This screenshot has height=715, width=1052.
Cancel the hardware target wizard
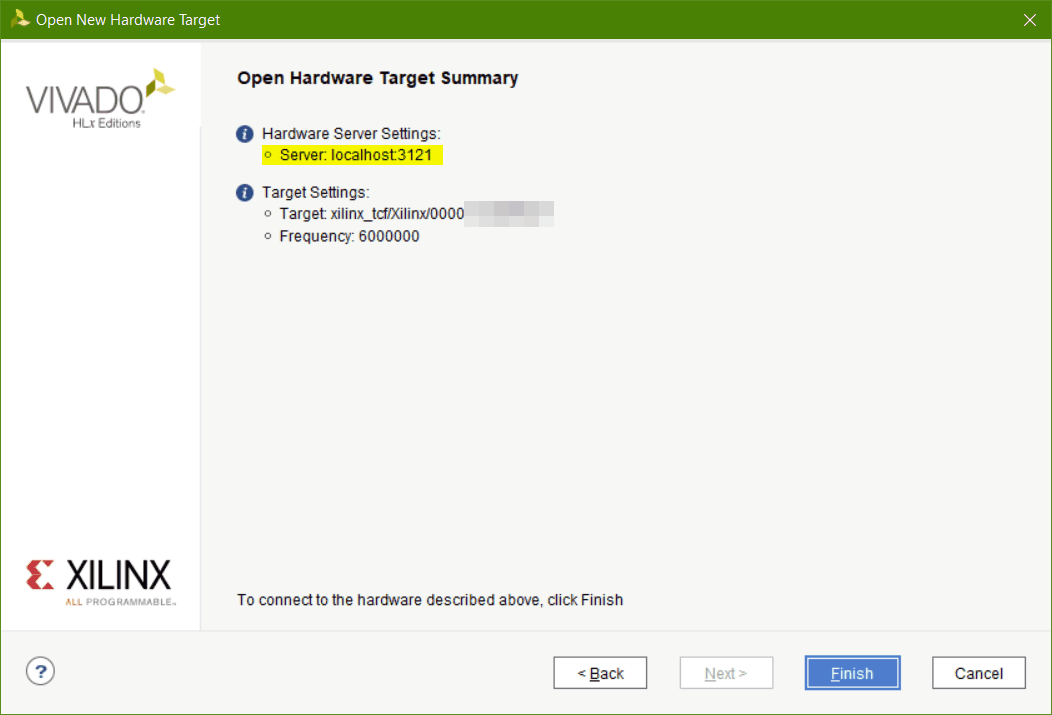[978, 673]
